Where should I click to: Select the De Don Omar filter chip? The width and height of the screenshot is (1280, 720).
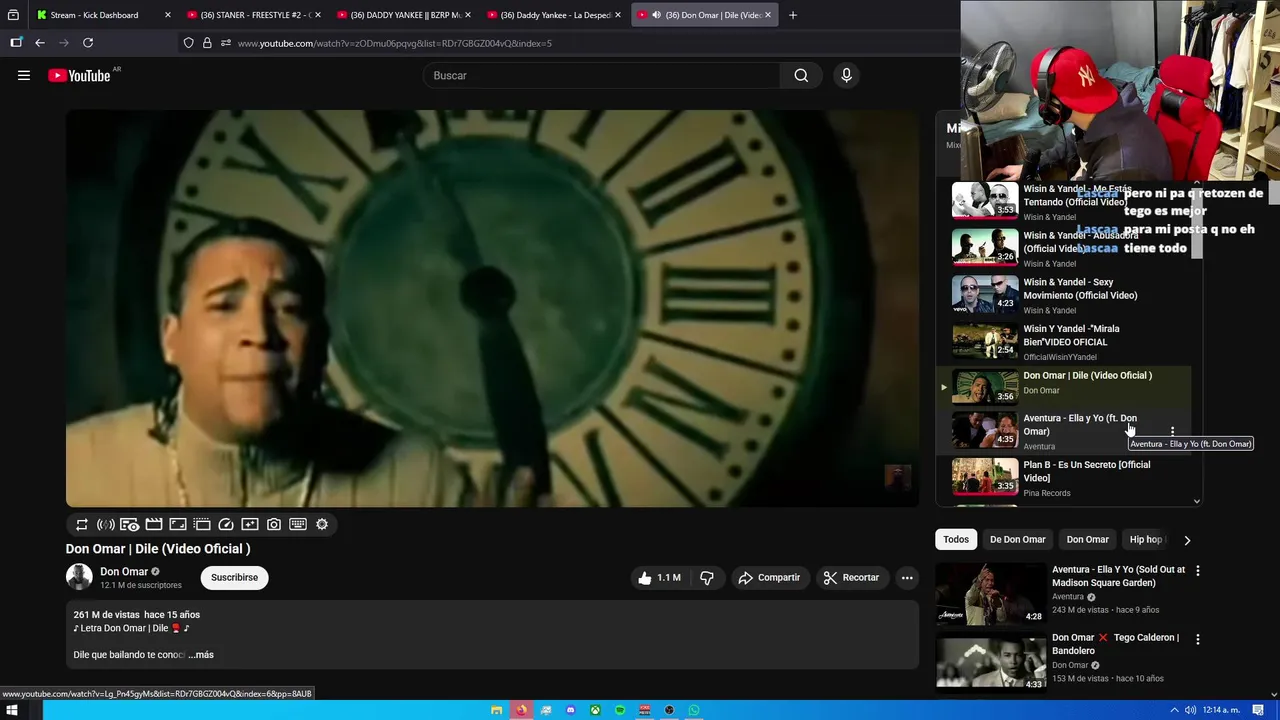coord(1017,539)
